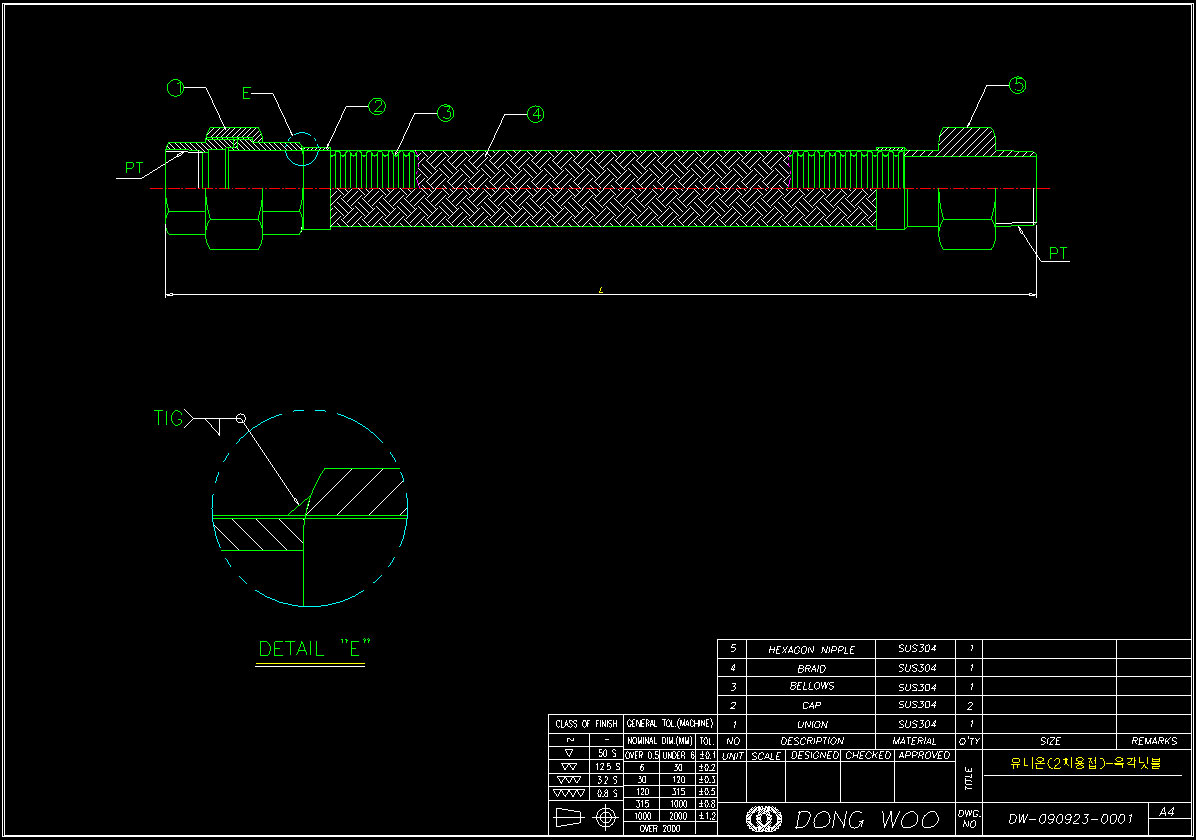Select the blue dashed detail circle in DETAIL E
Image resolution: width=1196 pixels, height=840 pixels.
point(310,509)
